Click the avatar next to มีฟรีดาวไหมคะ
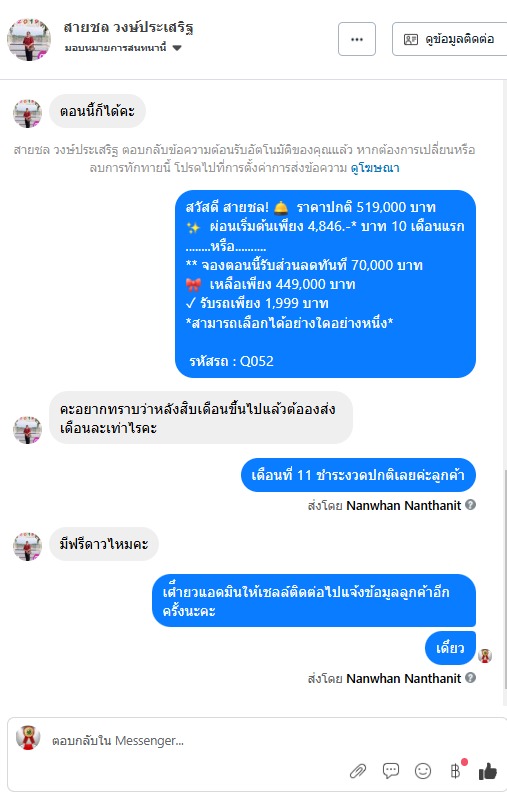This screenshot has height=798, width=507. [27, 546]
